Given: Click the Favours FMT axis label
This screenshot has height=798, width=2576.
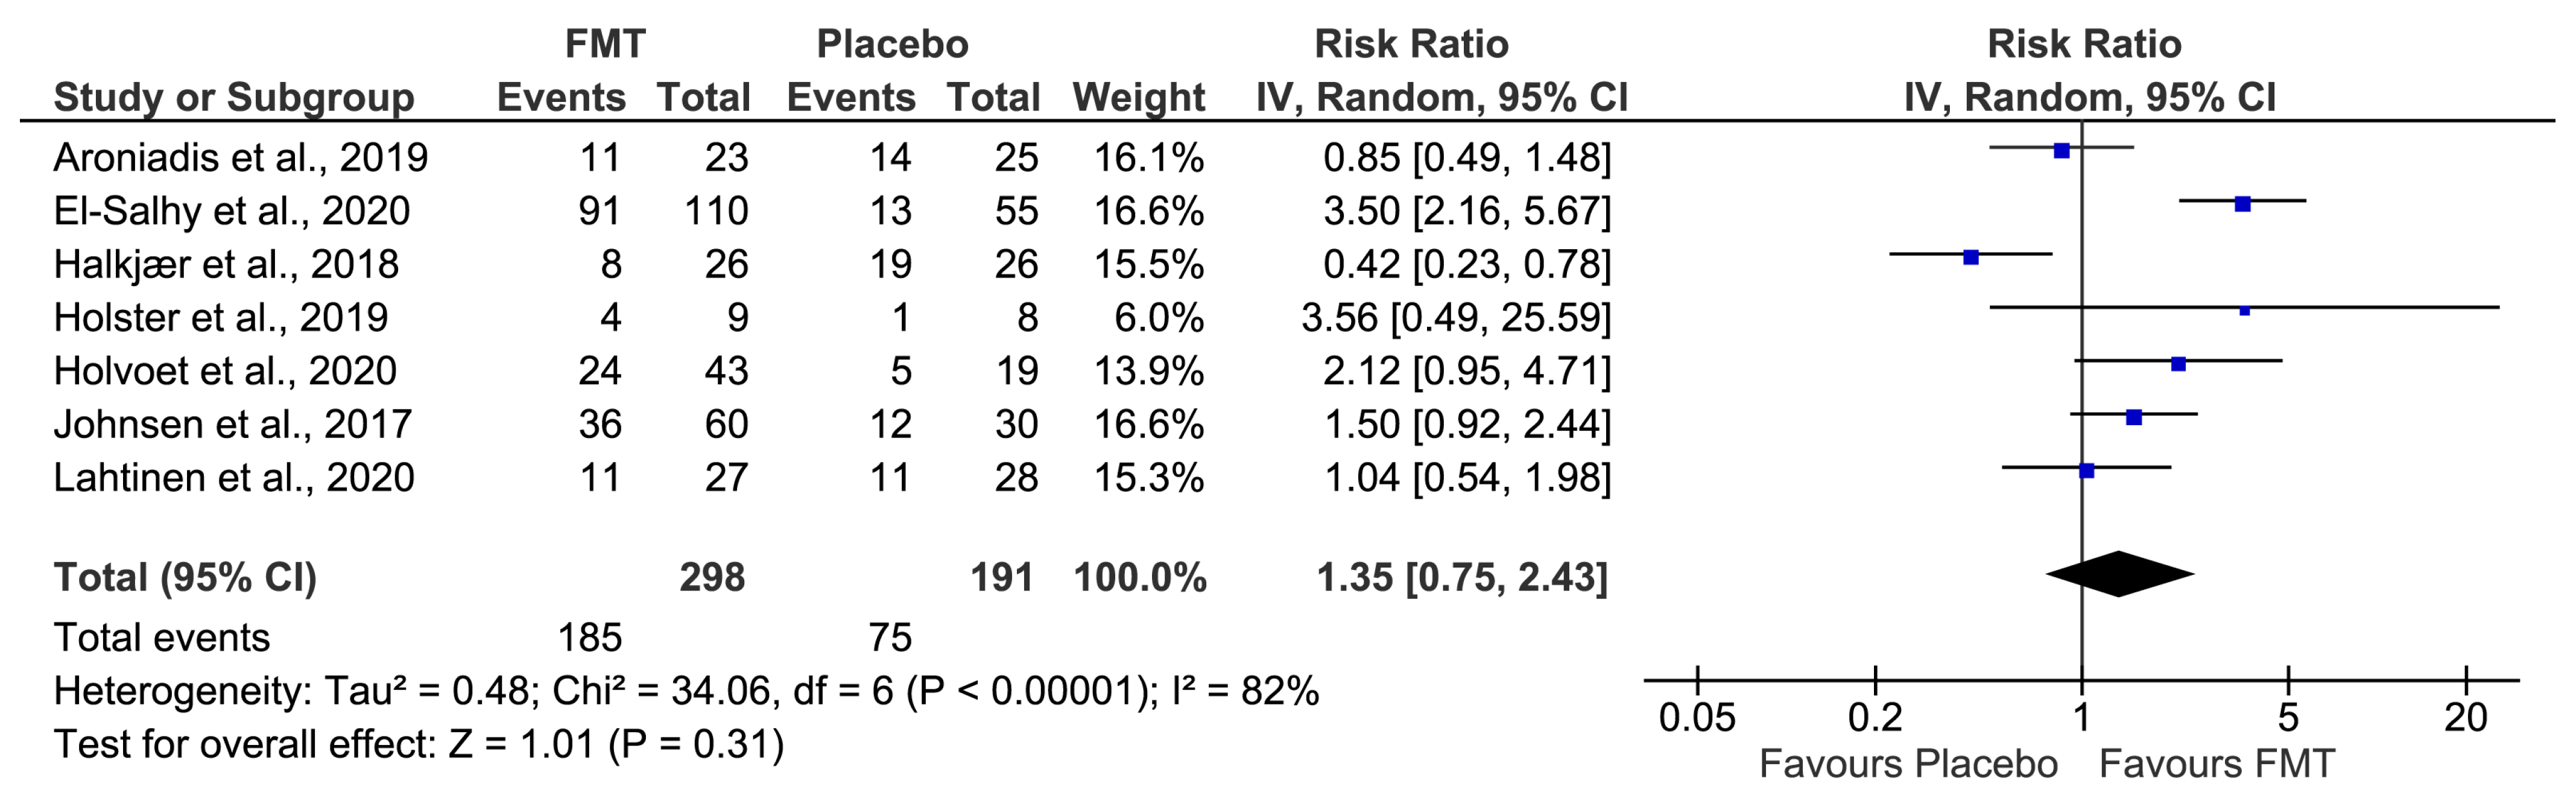Looking at the screenshot, I should pos(2216,764).
